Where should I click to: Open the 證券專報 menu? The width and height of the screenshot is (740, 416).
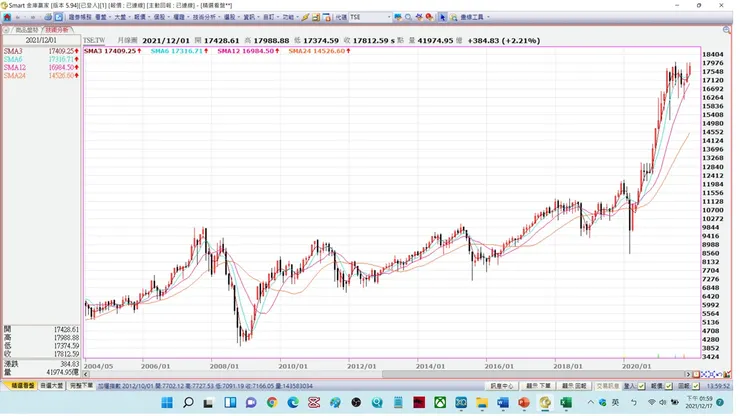coord(80,17)
